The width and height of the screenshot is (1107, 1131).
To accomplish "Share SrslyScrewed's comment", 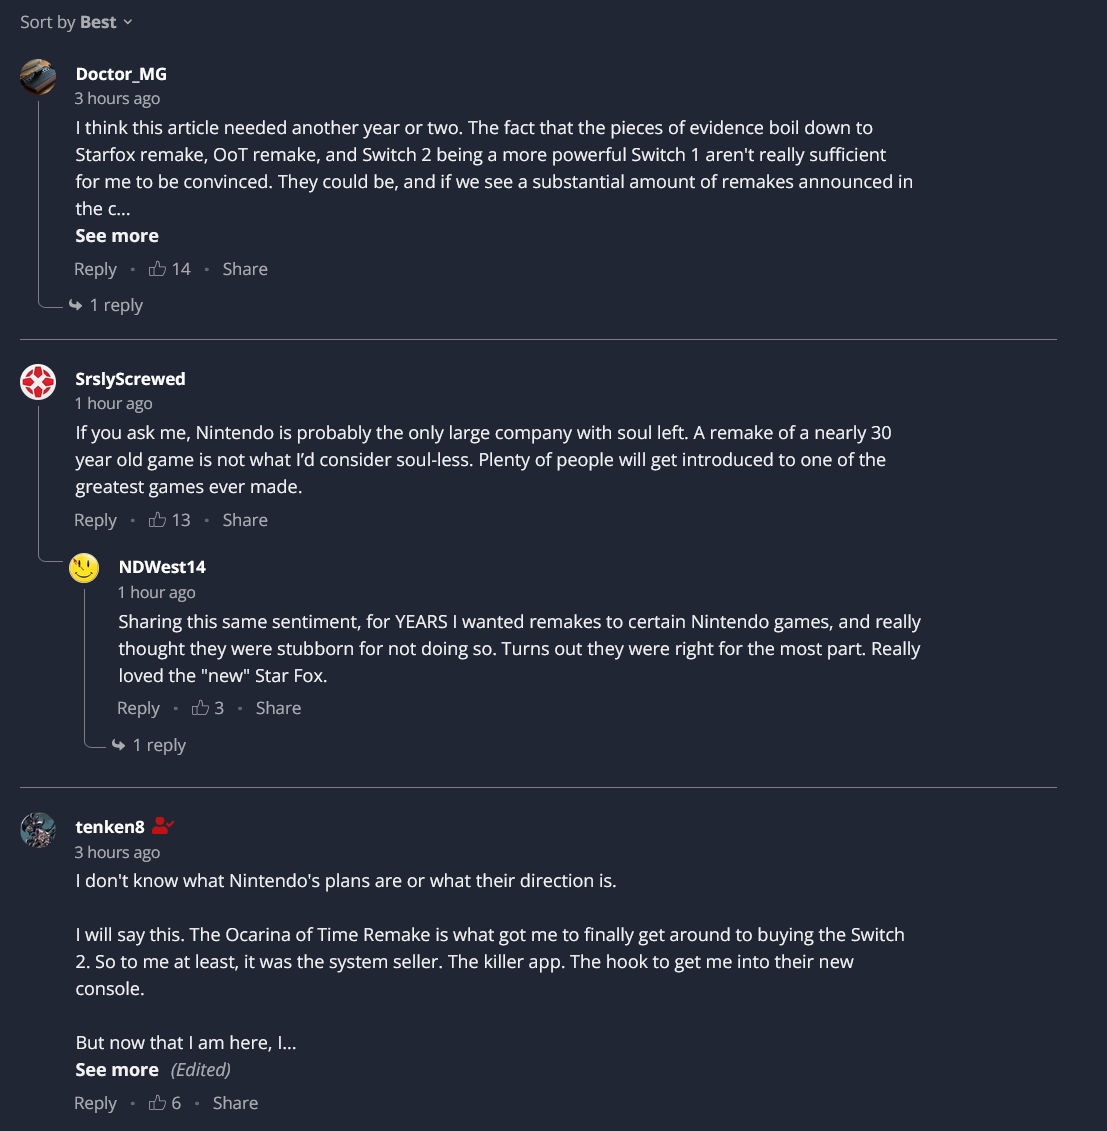I will pos(244,520).
